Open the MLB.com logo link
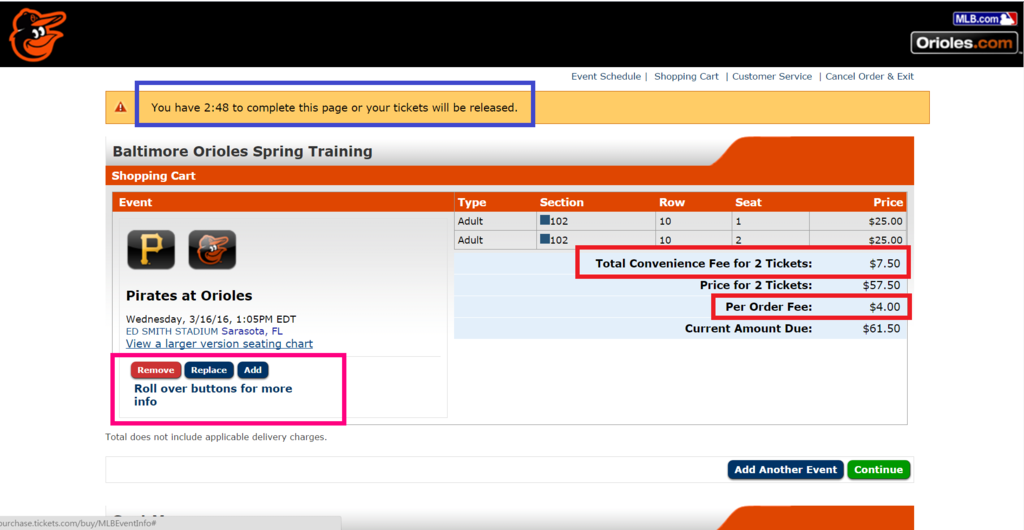 point(985,19)
